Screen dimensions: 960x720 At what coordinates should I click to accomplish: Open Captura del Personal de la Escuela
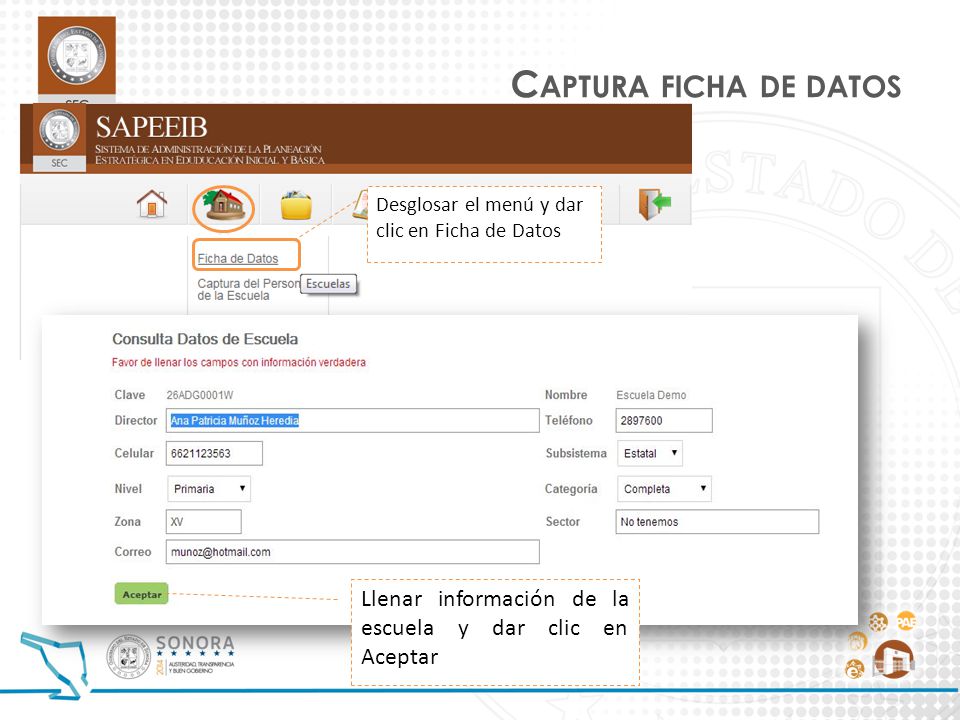coord(248,290)
